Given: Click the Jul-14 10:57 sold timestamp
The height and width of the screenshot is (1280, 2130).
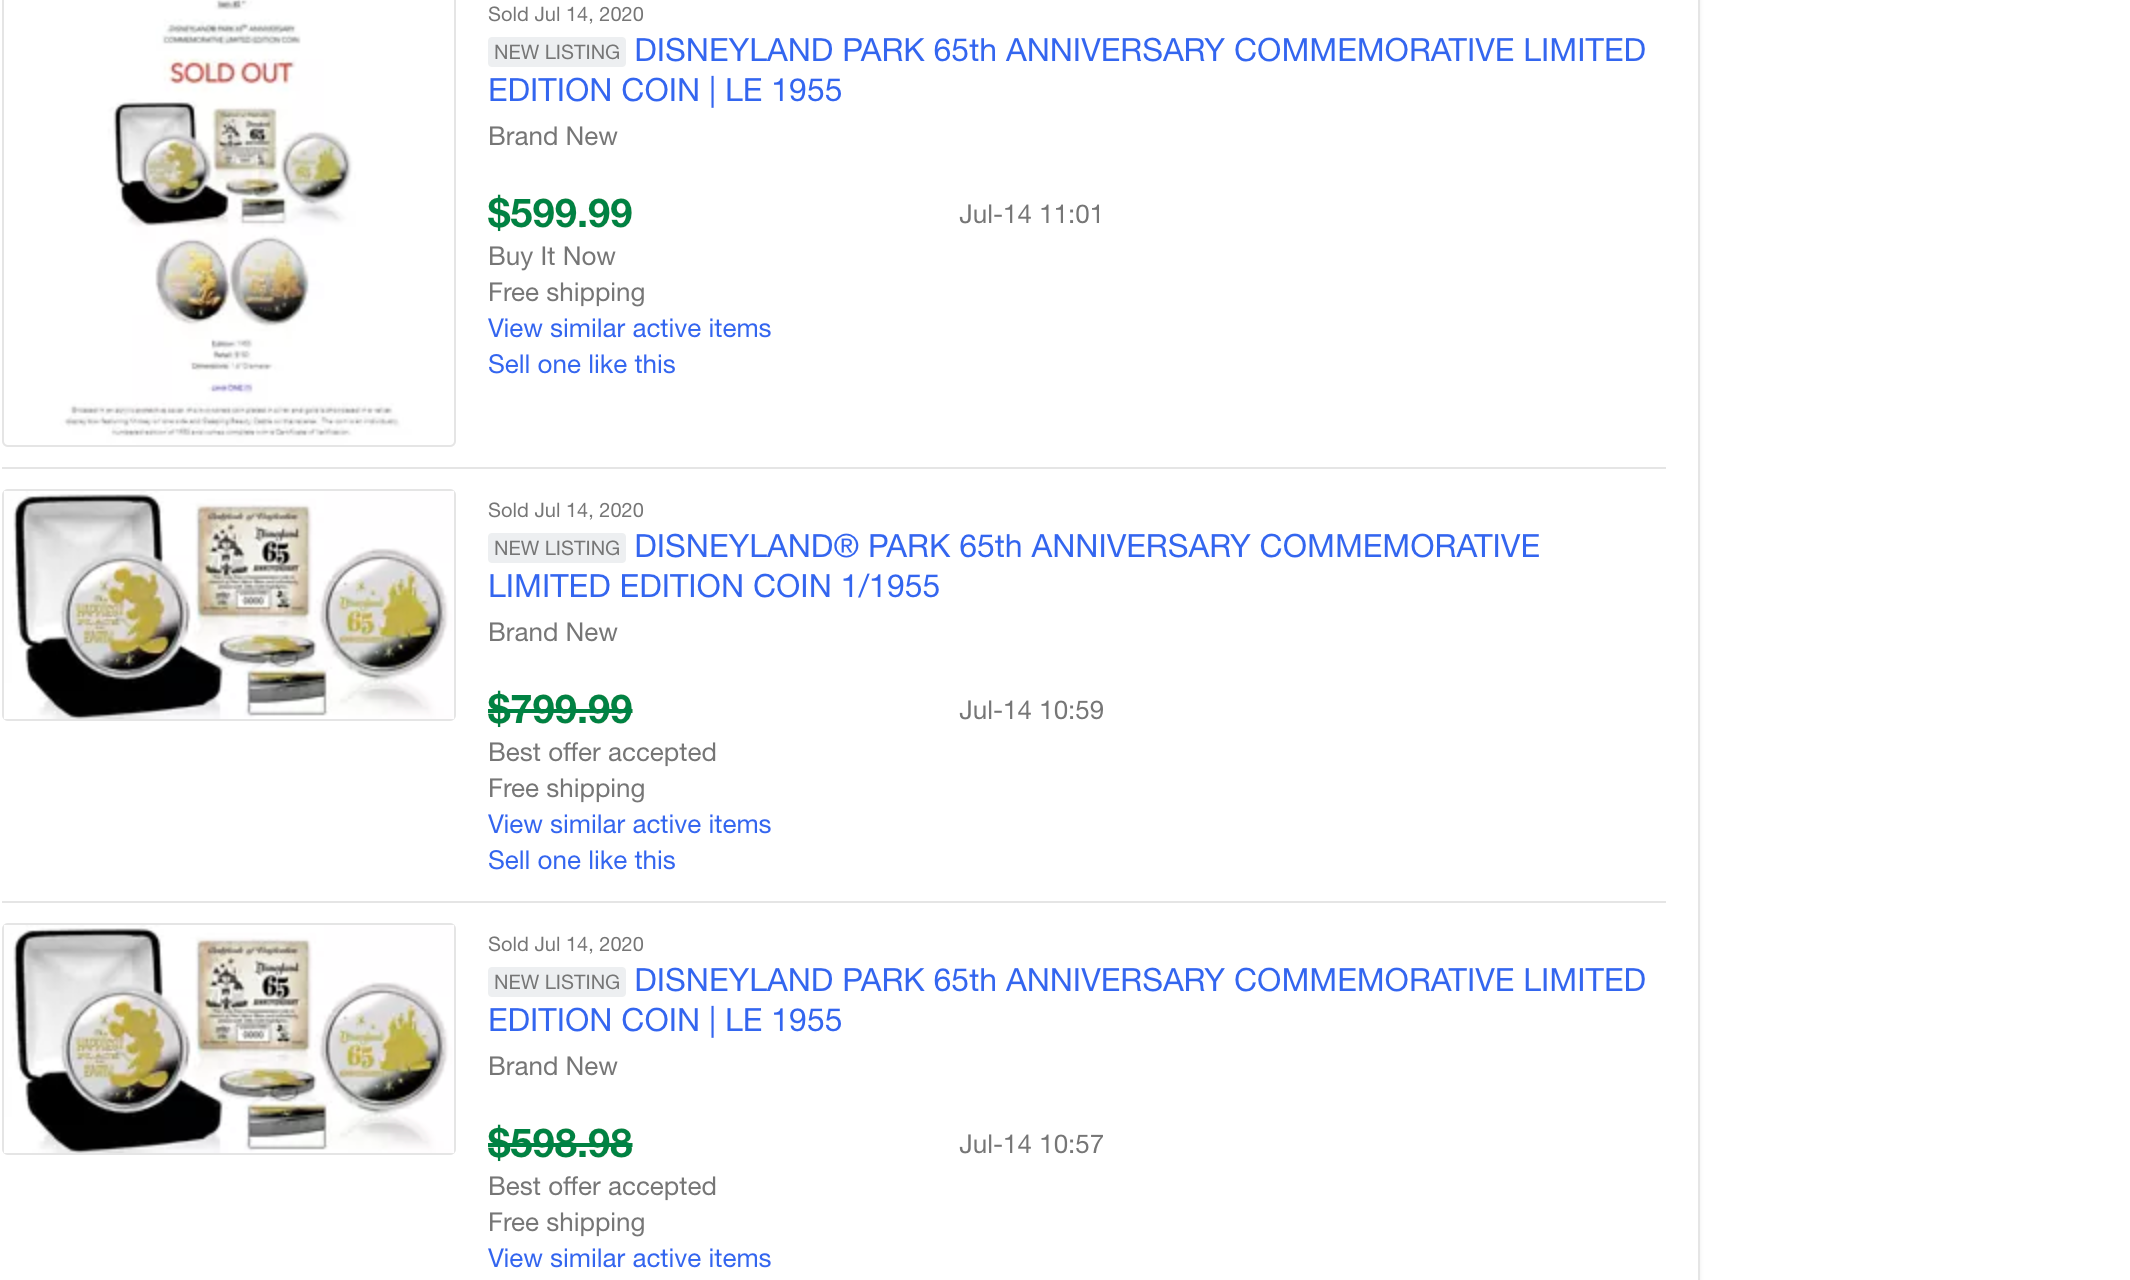Looking at the screenshot, I should point(1031,1144).
